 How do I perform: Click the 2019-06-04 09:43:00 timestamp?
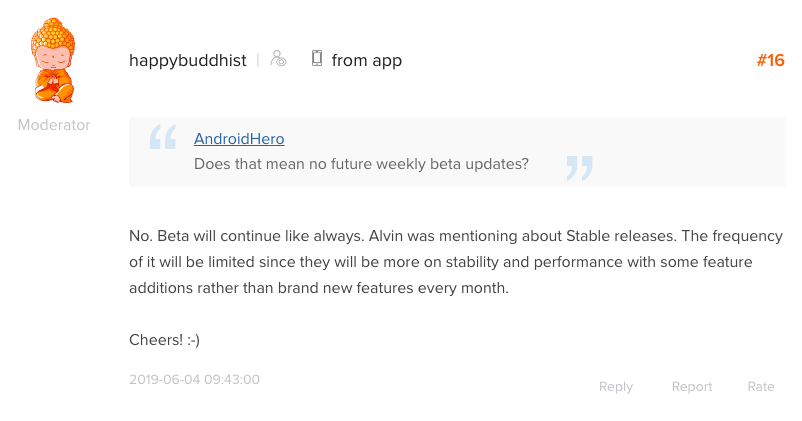pyautogui.click(x=194, y=380)
